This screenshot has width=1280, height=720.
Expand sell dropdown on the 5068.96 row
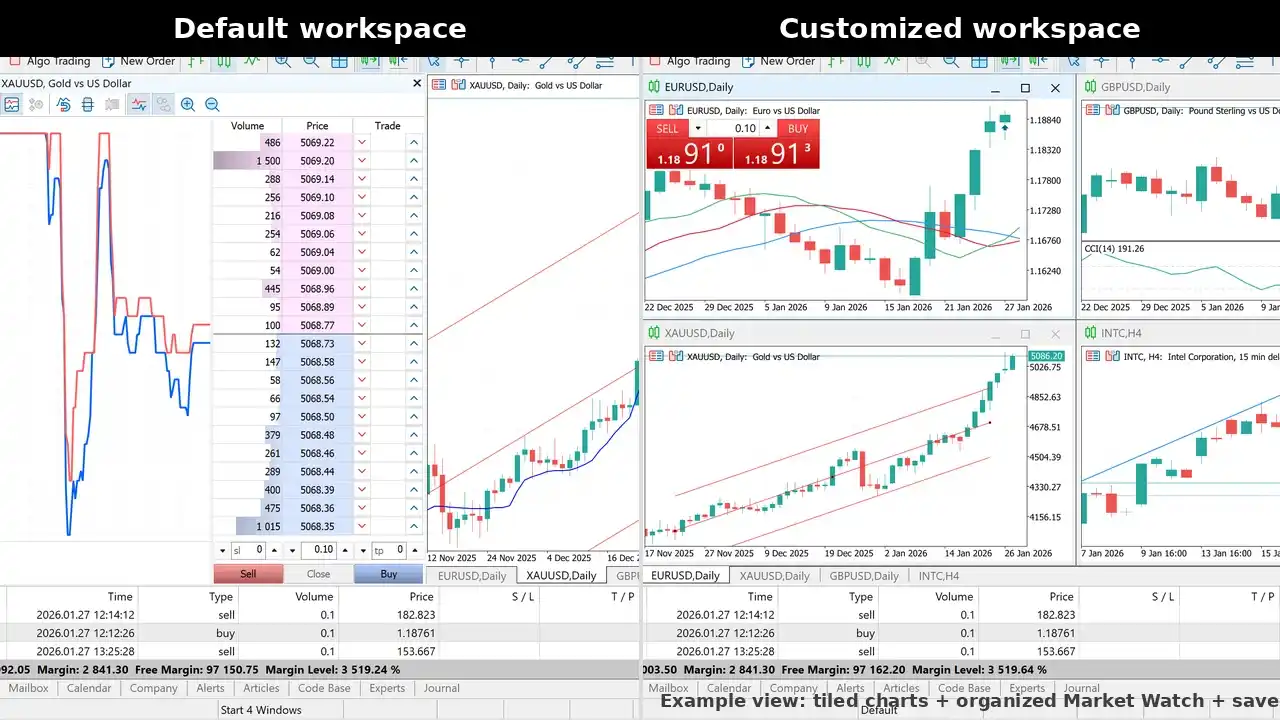pyautogui.click(x=362, y=289)
